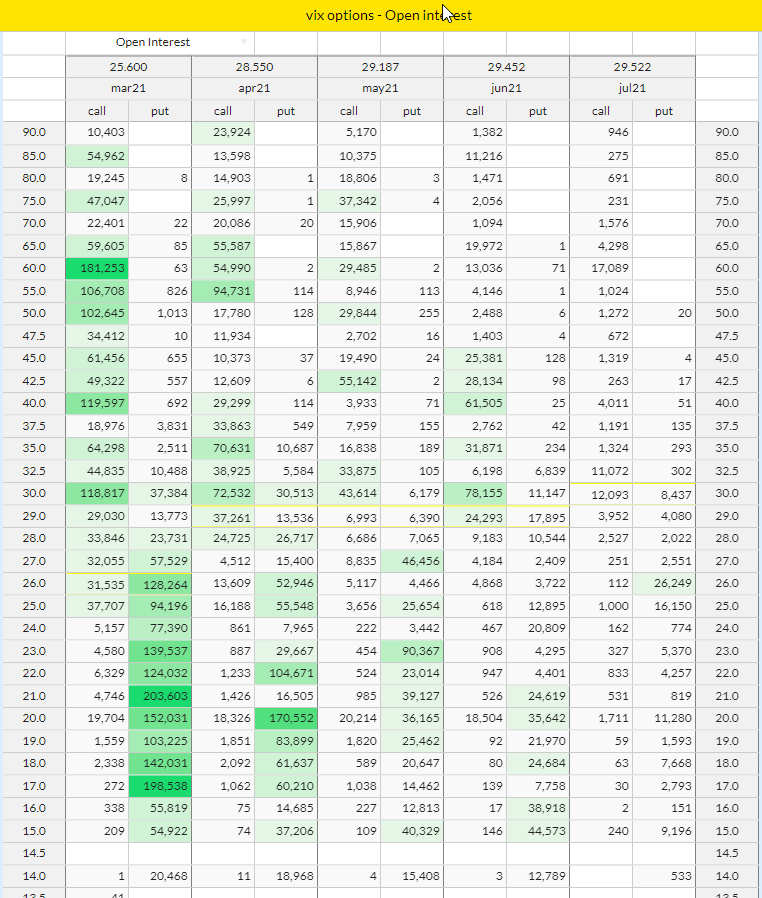Click the apr21 put column header

click(x=286, y=111)
